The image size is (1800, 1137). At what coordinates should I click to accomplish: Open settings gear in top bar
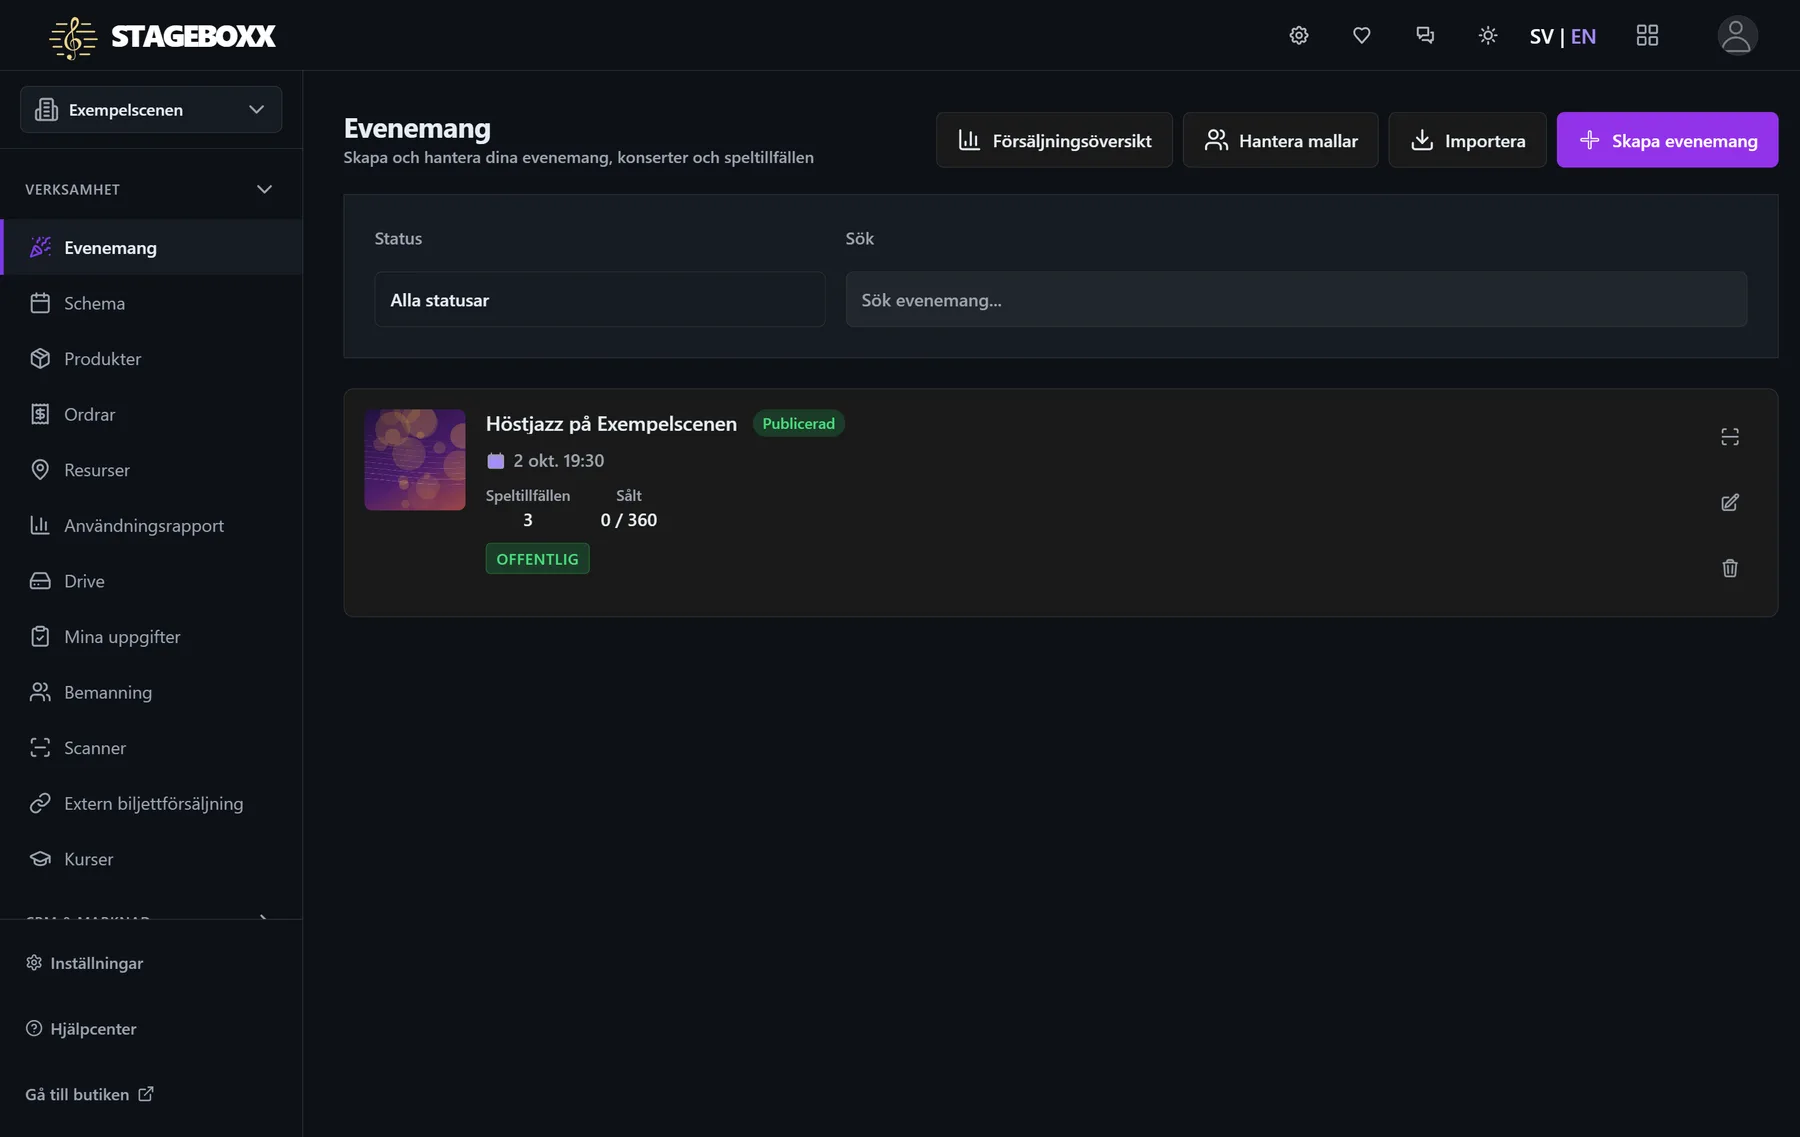point(1298,36)
